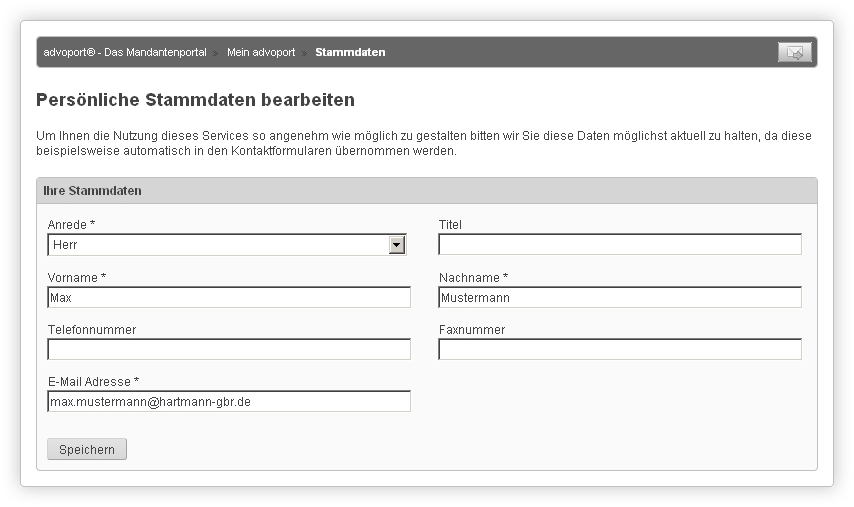Click the heading Persönliche Stammdaten bearbeiten
The width and height of the screenshot is (854, 507).
click(x=196, y=100)
